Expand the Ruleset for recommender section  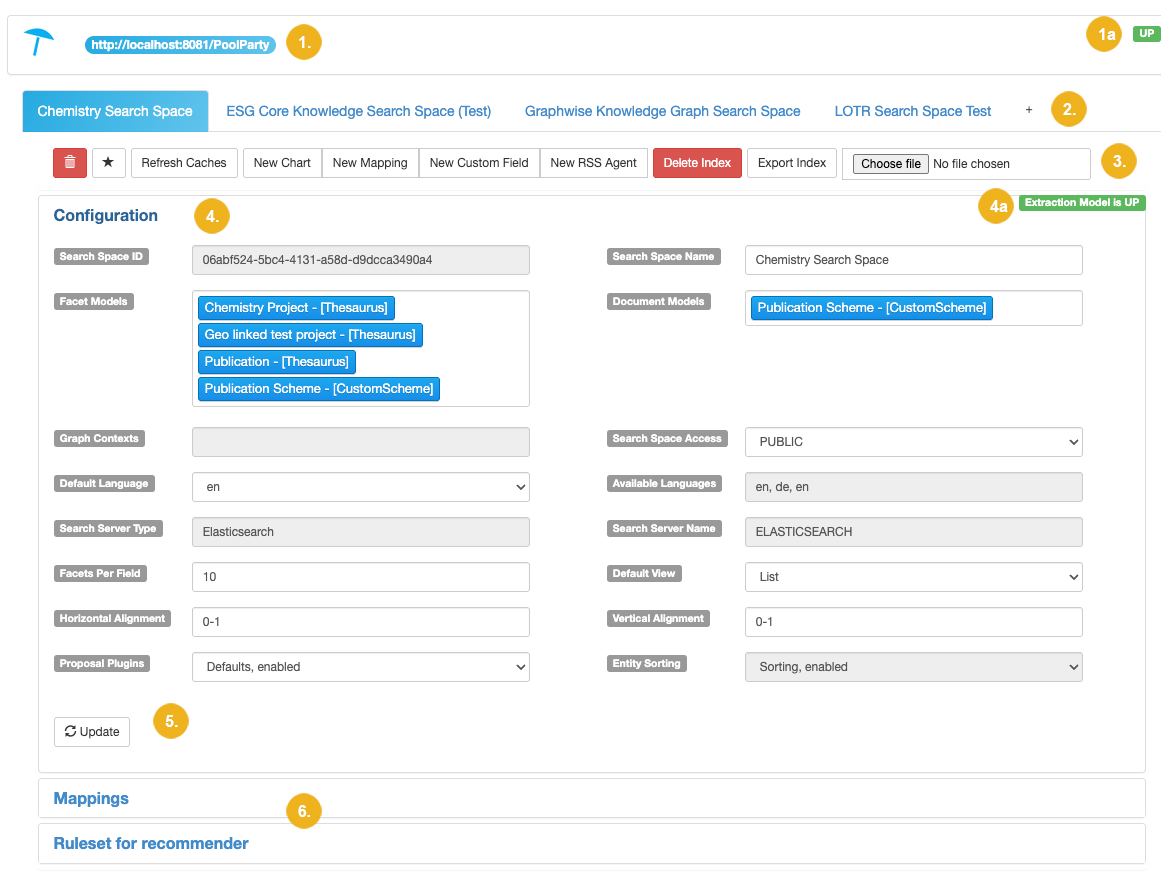tap(151, 843)
